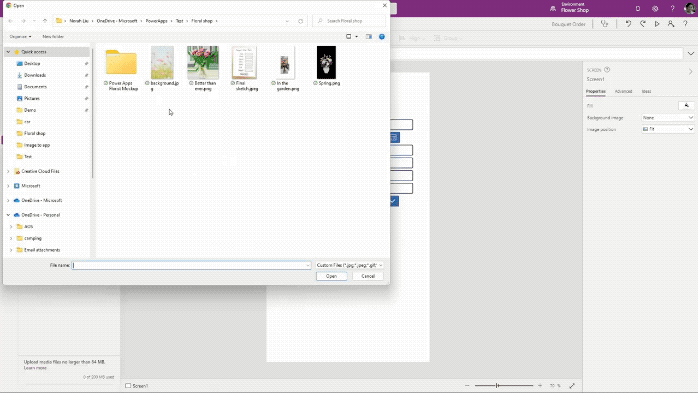Screen dimensions: 698x393
Task: Switch to the Advanced tab
Action: pyautogui.click(x=623, y=91)
